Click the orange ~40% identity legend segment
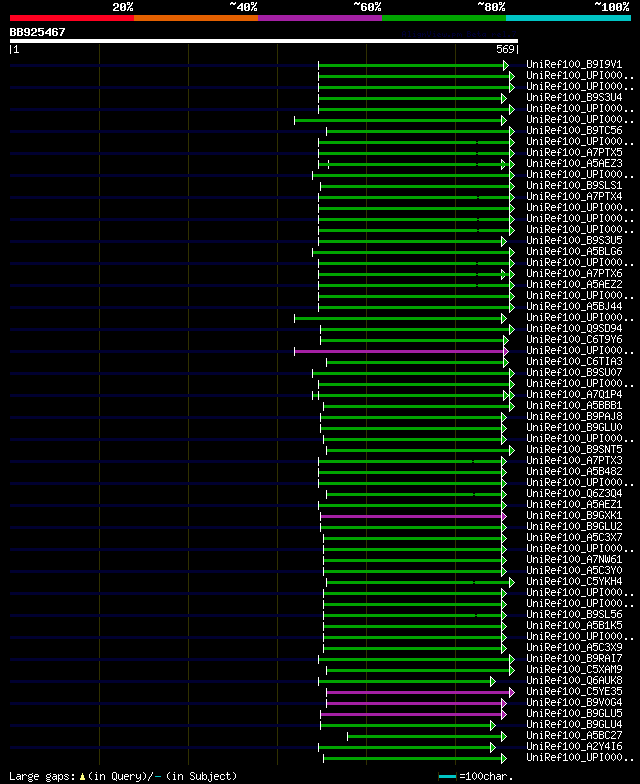The width and height of the screenshot is (640, 784). [196, 18]
